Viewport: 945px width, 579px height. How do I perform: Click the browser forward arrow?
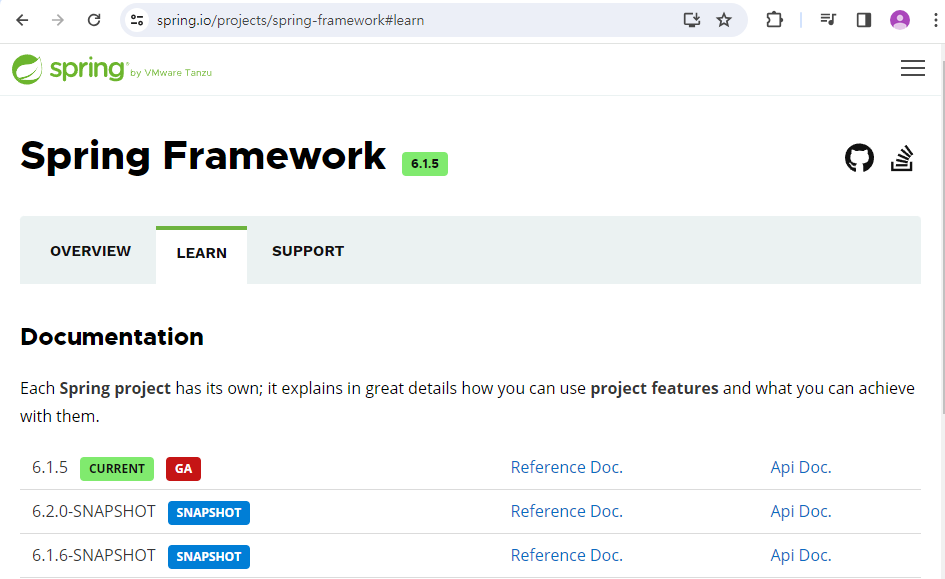pos(58,20)
